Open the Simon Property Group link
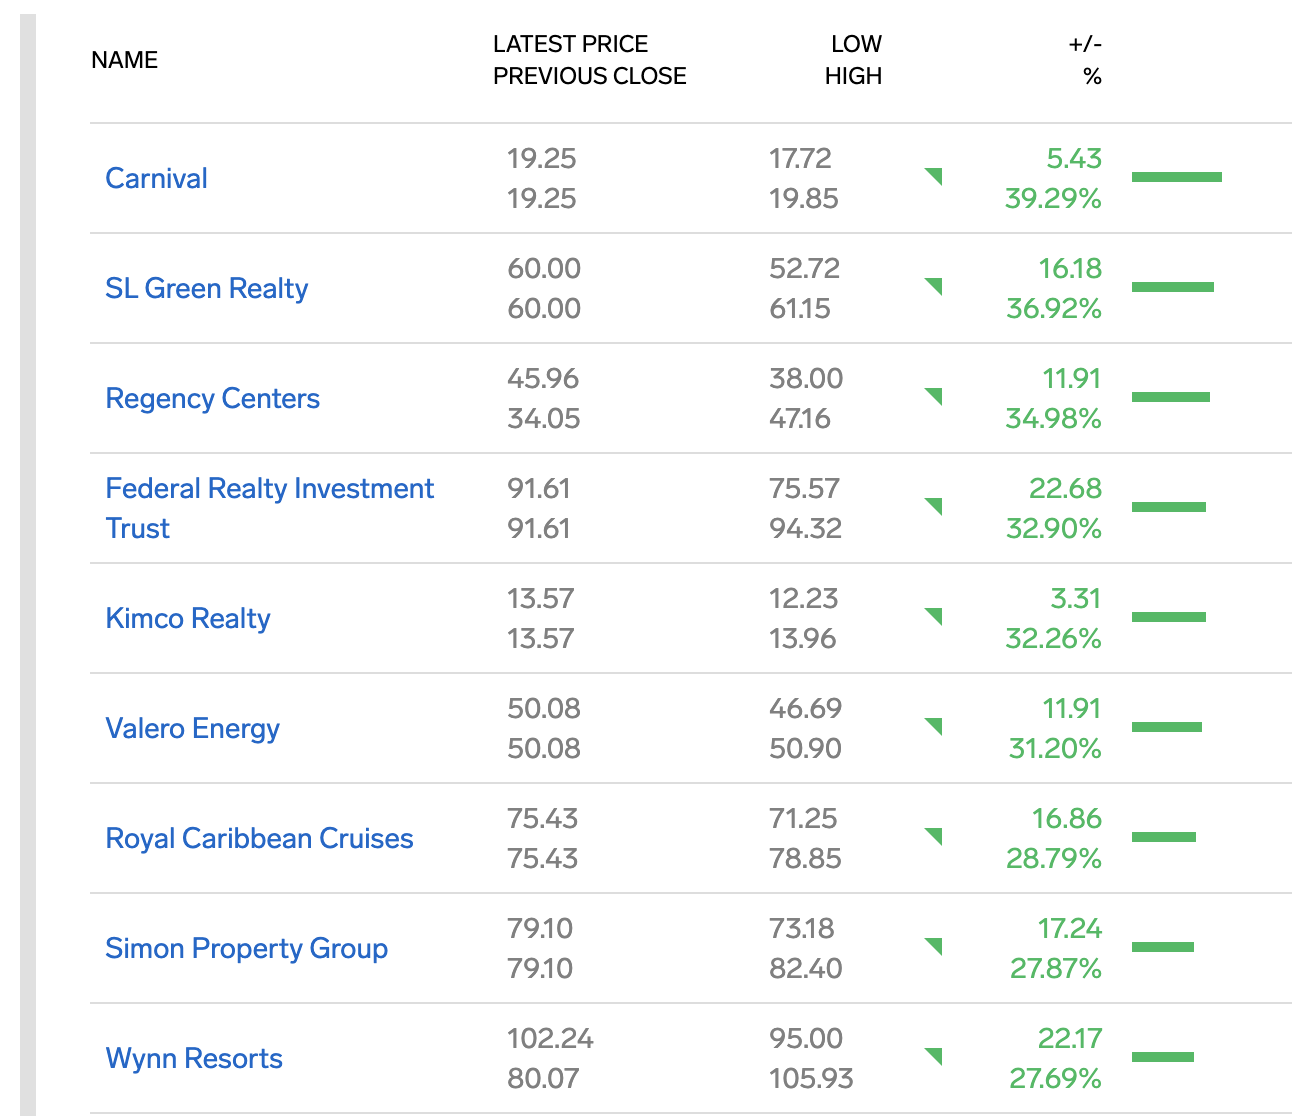 tap(246, 948)
